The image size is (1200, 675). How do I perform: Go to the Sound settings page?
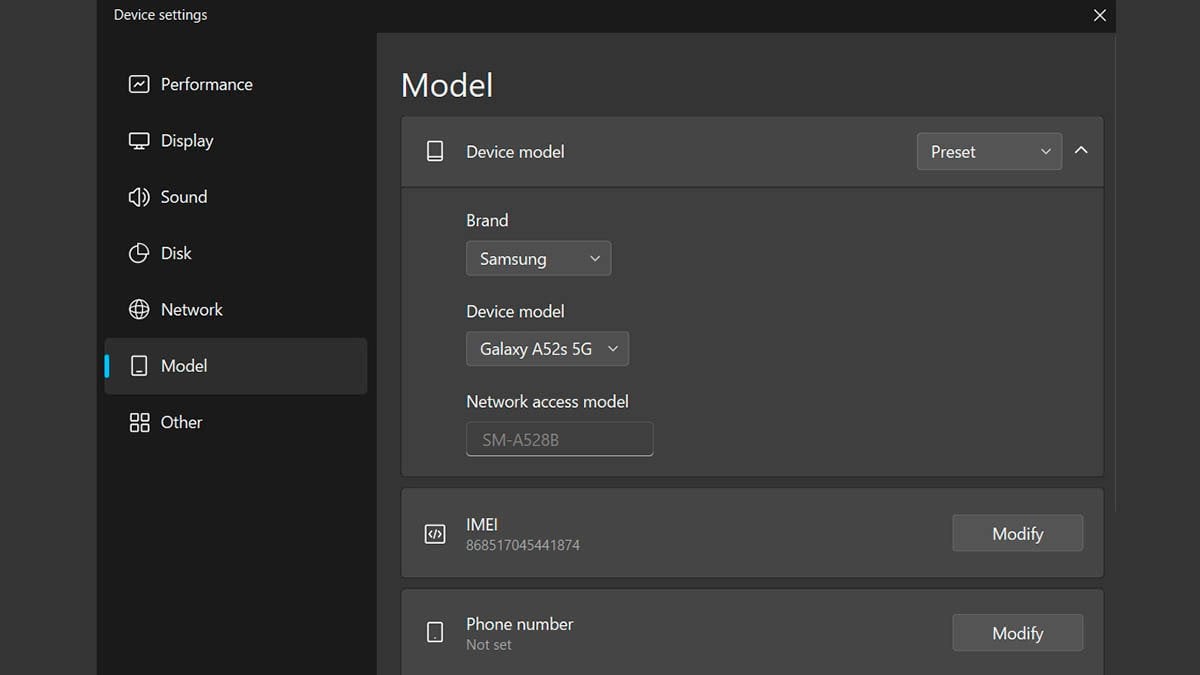(236, 197)
